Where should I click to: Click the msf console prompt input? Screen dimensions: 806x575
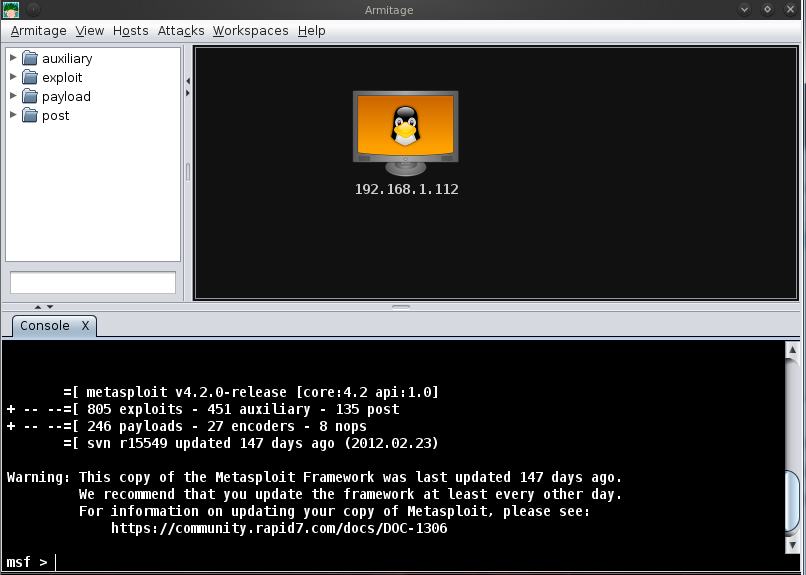point(391,562)
